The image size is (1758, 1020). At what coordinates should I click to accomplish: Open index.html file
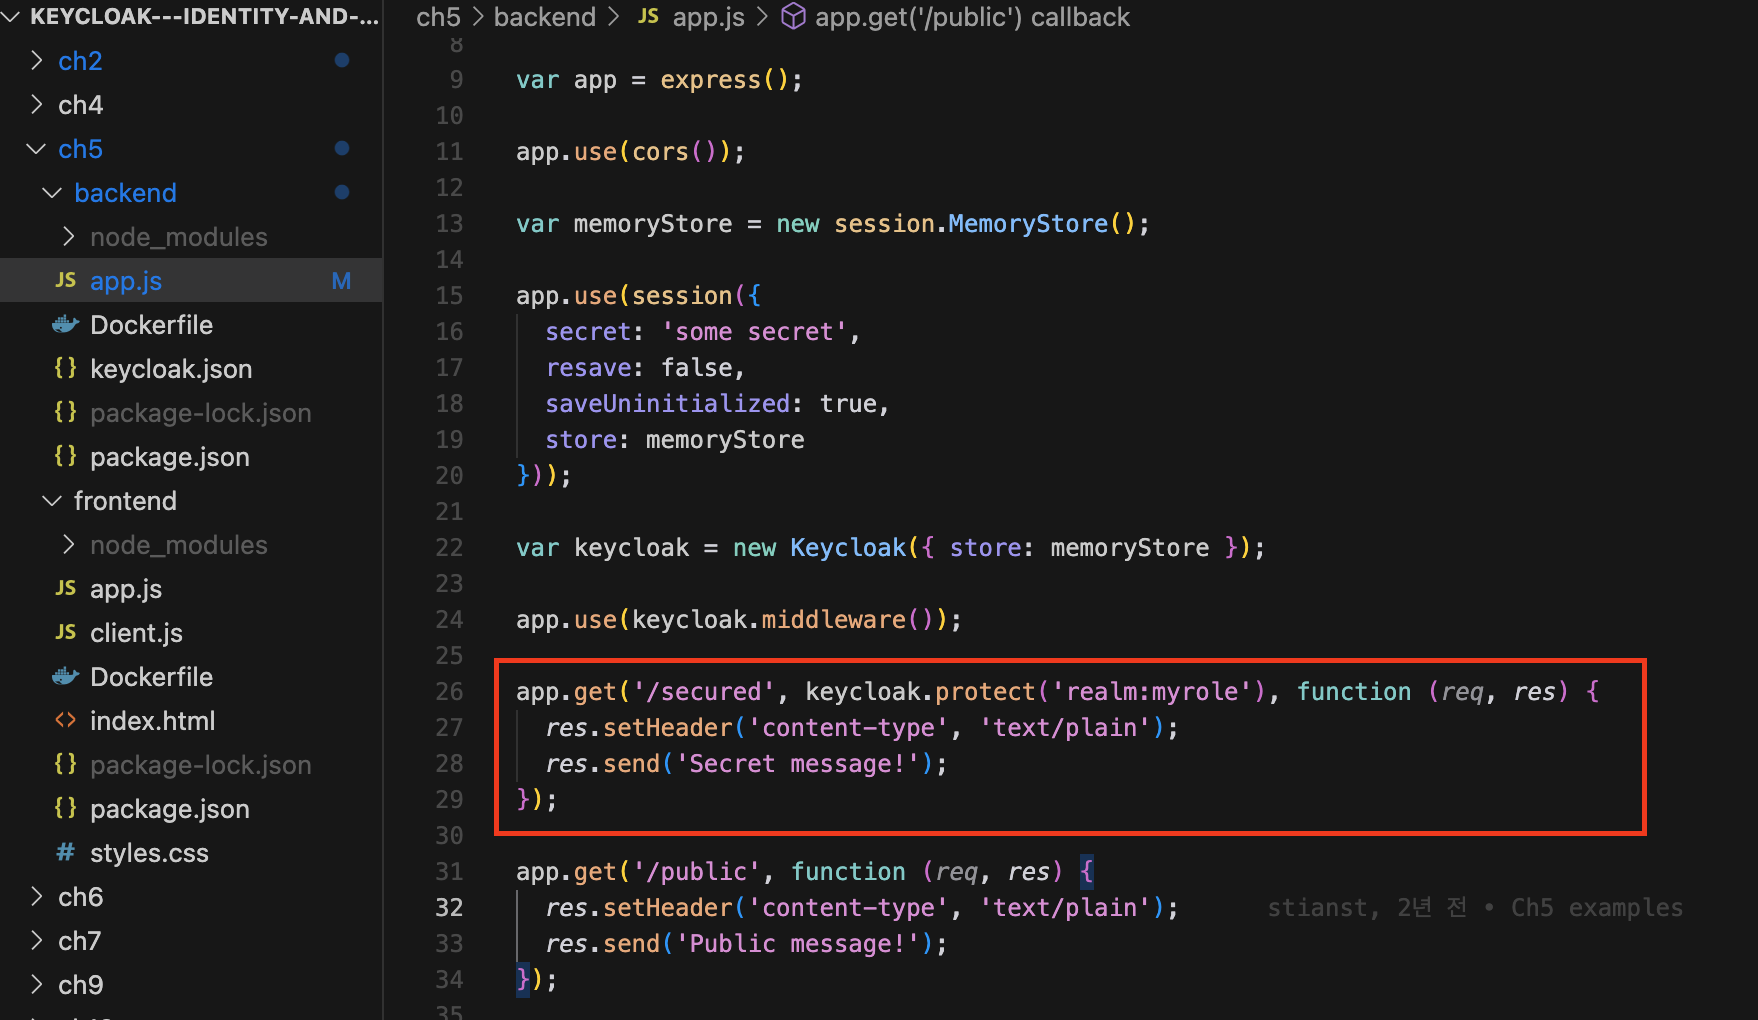(152, 721)
